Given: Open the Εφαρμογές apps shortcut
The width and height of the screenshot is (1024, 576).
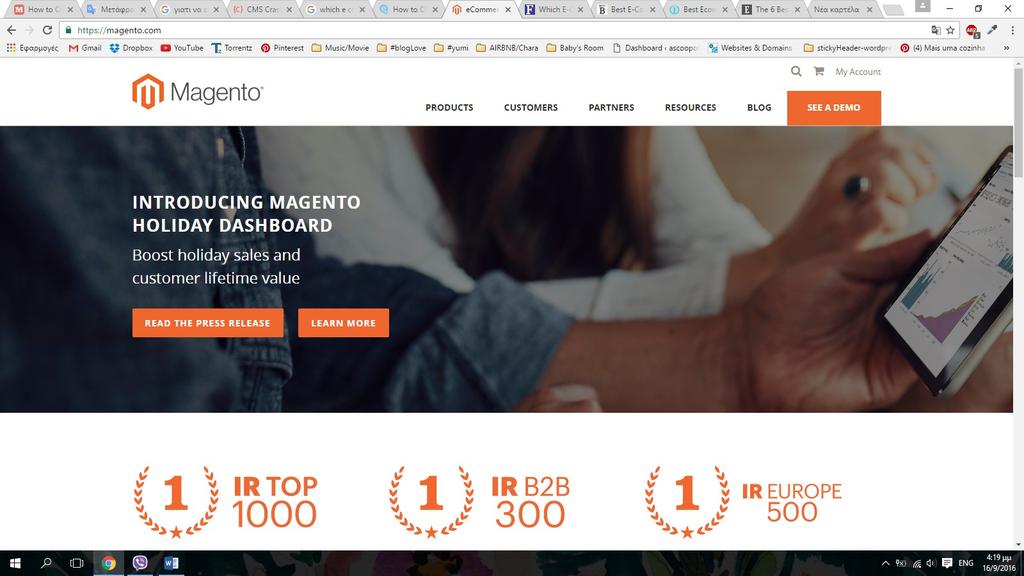Looking at the screenshot, I should click(32, 48).
